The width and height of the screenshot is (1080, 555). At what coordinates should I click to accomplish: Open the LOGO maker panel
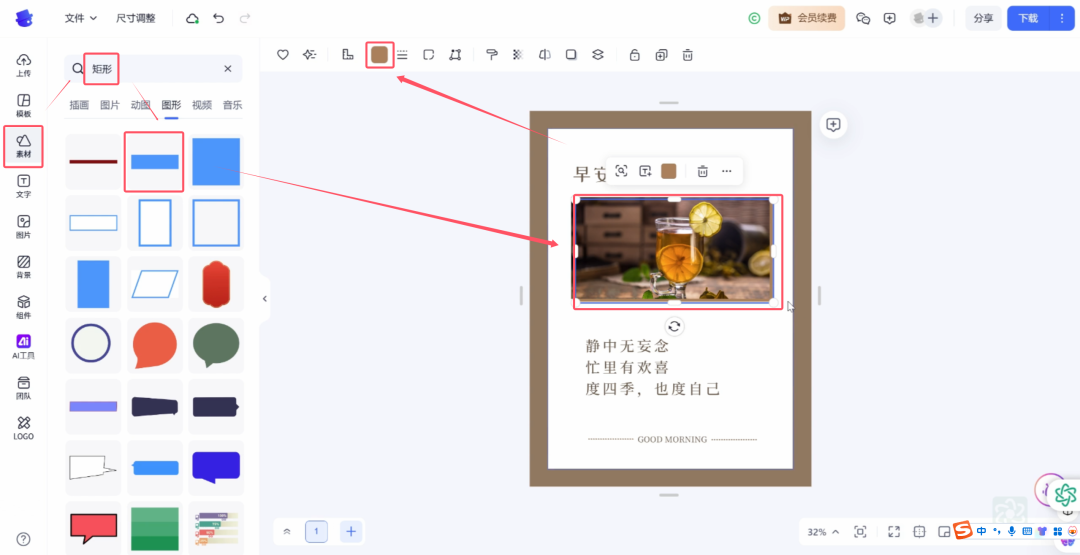(23, 428)
